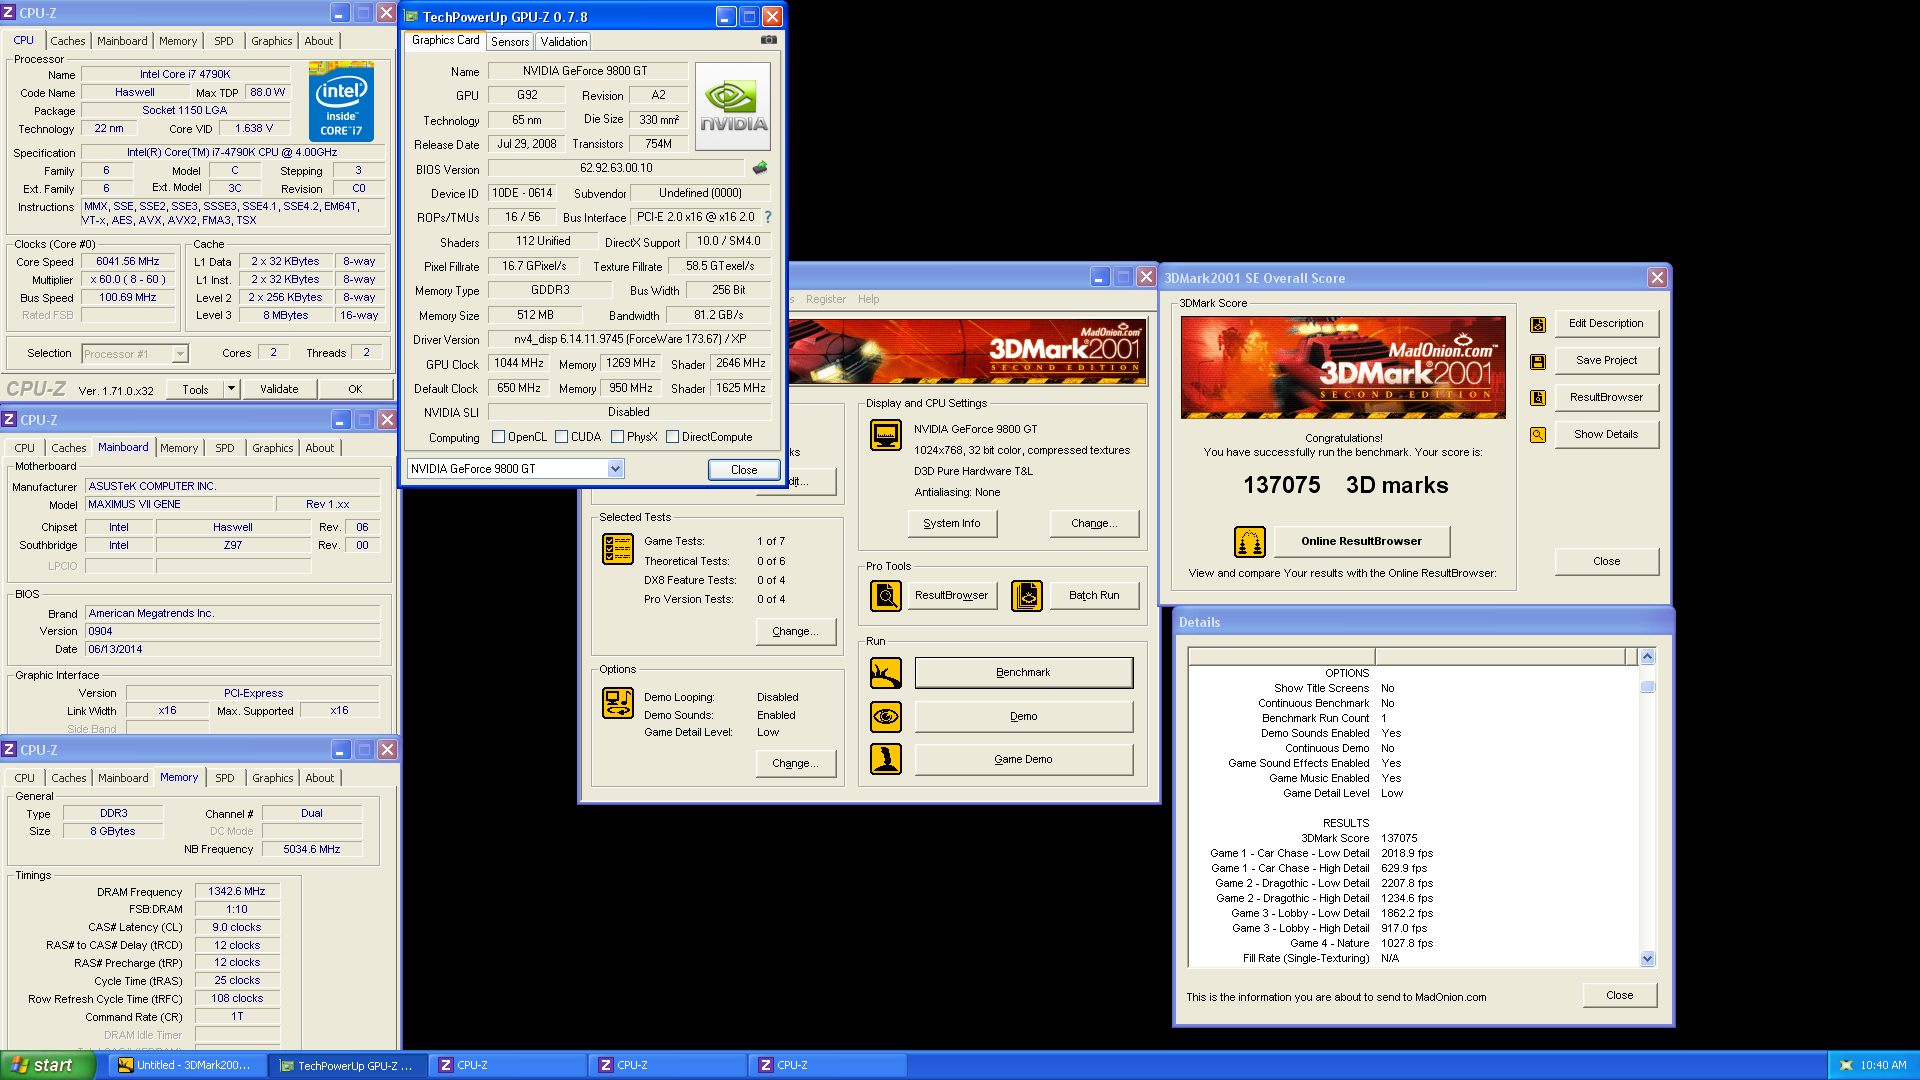
Task: Open the Graphics tab in Mainboard CPU-Z window
Action: pyautogui.click(x=273, y=448)
